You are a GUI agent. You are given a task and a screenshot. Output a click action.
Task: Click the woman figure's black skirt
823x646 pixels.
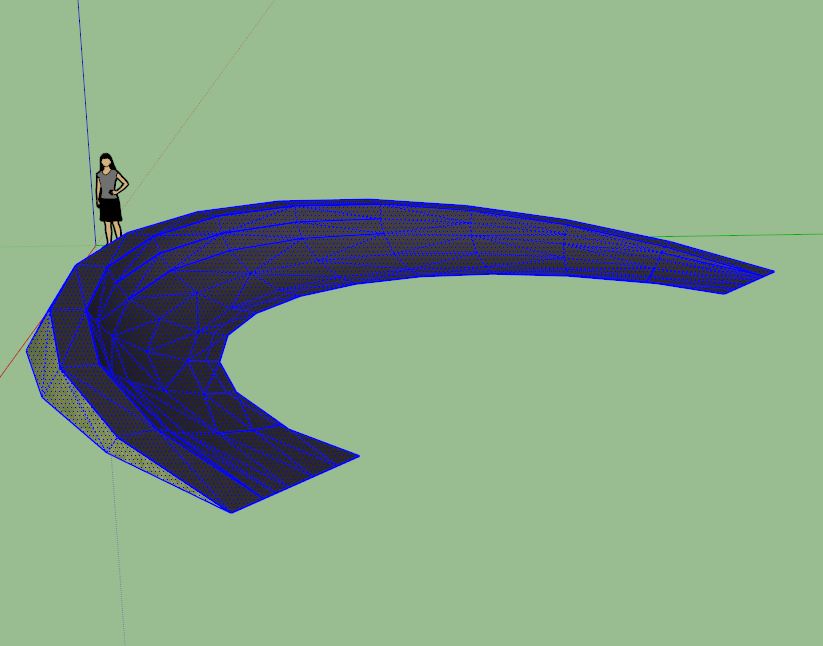pyautogui.click(x=109, y=209)
